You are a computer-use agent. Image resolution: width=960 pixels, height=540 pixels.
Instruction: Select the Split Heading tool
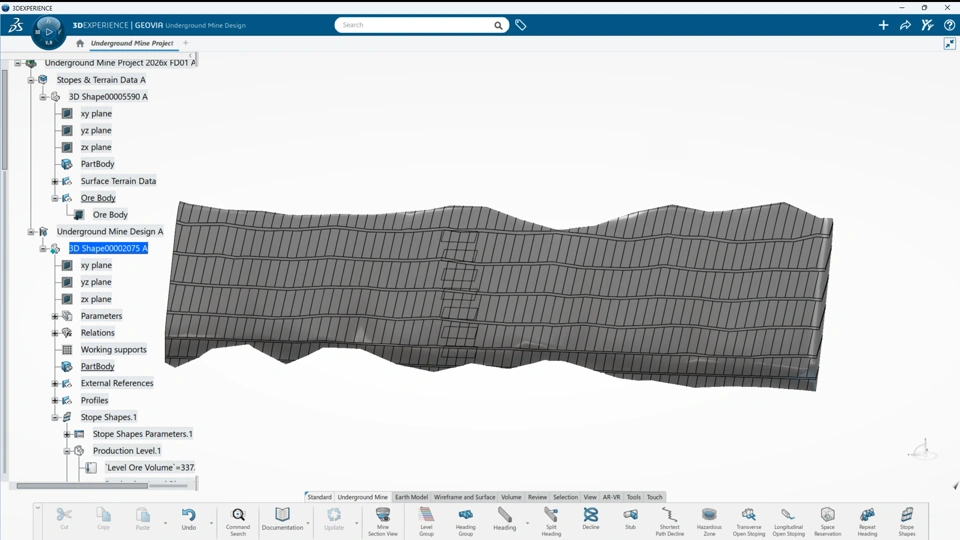(x=551, y=522)
